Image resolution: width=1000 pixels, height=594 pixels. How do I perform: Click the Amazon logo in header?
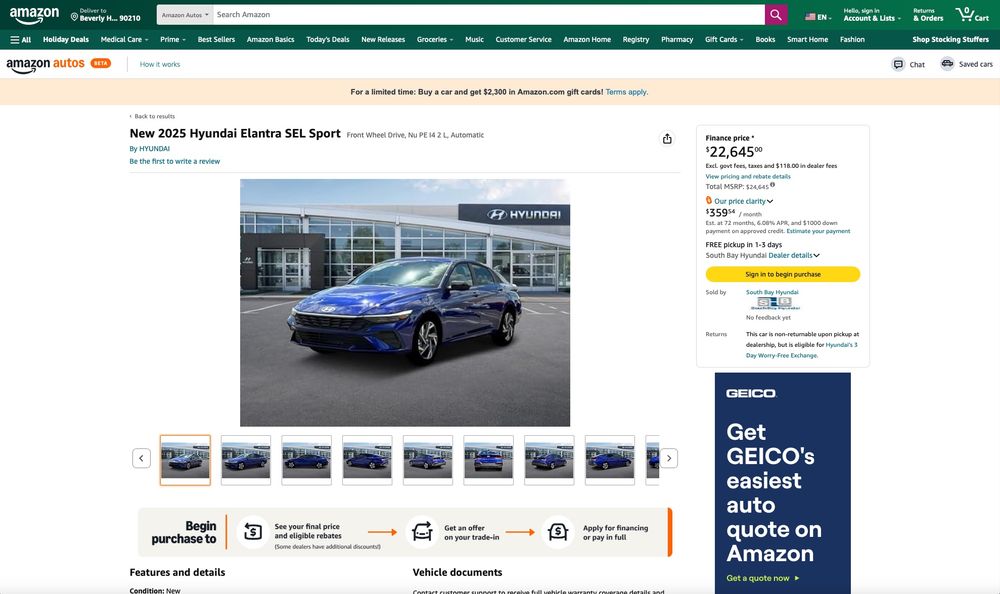(34, 15)
